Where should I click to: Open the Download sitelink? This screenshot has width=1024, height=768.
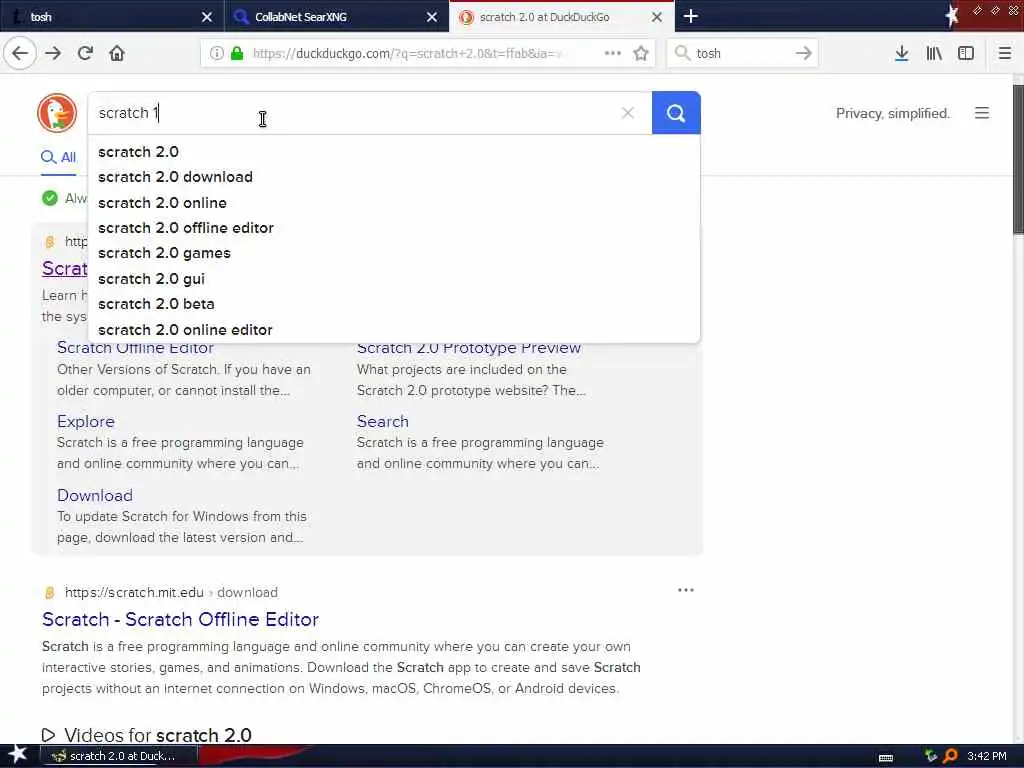point(95,495)
